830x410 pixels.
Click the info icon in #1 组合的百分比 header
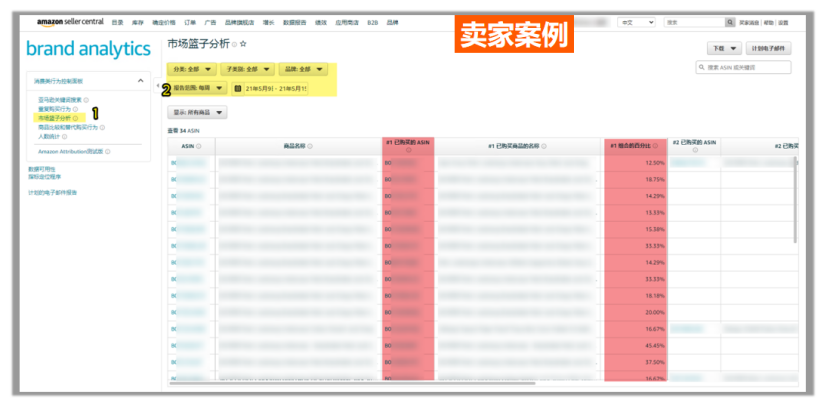tap(655, 146)
